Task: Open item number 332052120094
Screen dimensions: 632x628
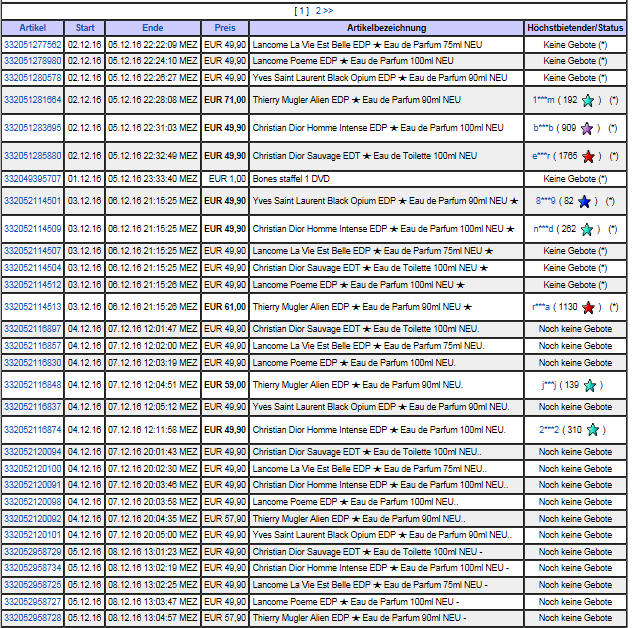Action: (x=33, y=452)
